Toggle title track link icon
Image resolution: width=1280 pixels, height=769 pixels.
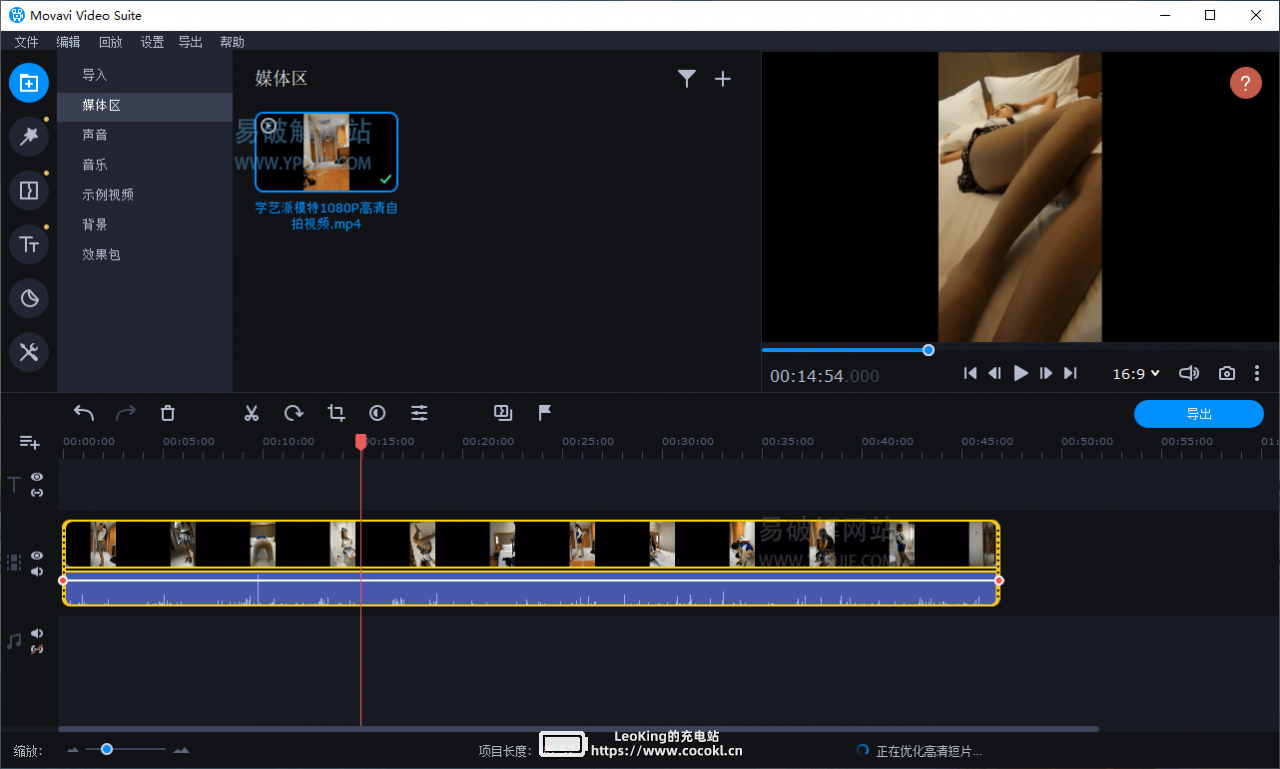37,492
